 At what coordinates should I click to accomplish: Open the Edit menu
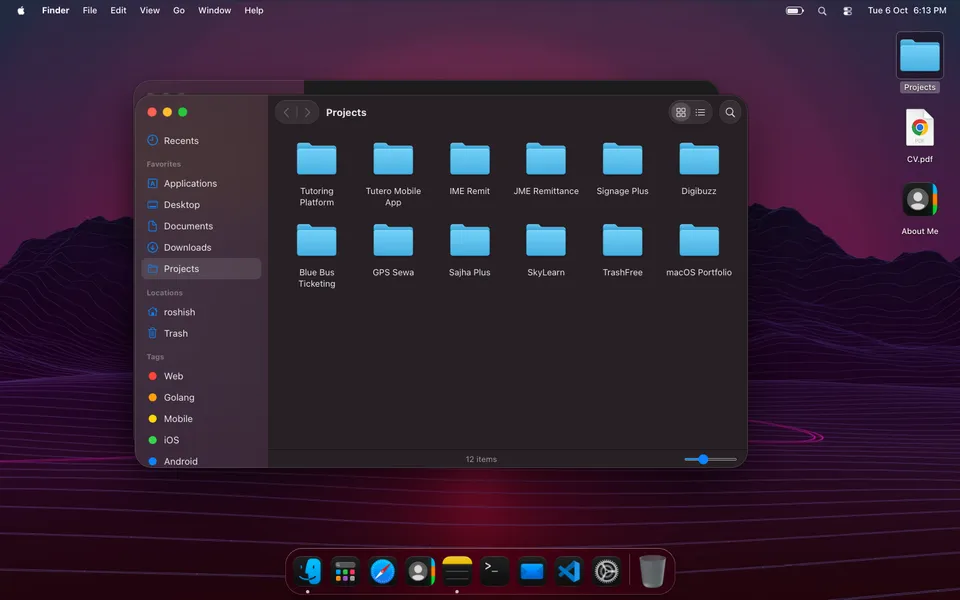coord(118,10)
